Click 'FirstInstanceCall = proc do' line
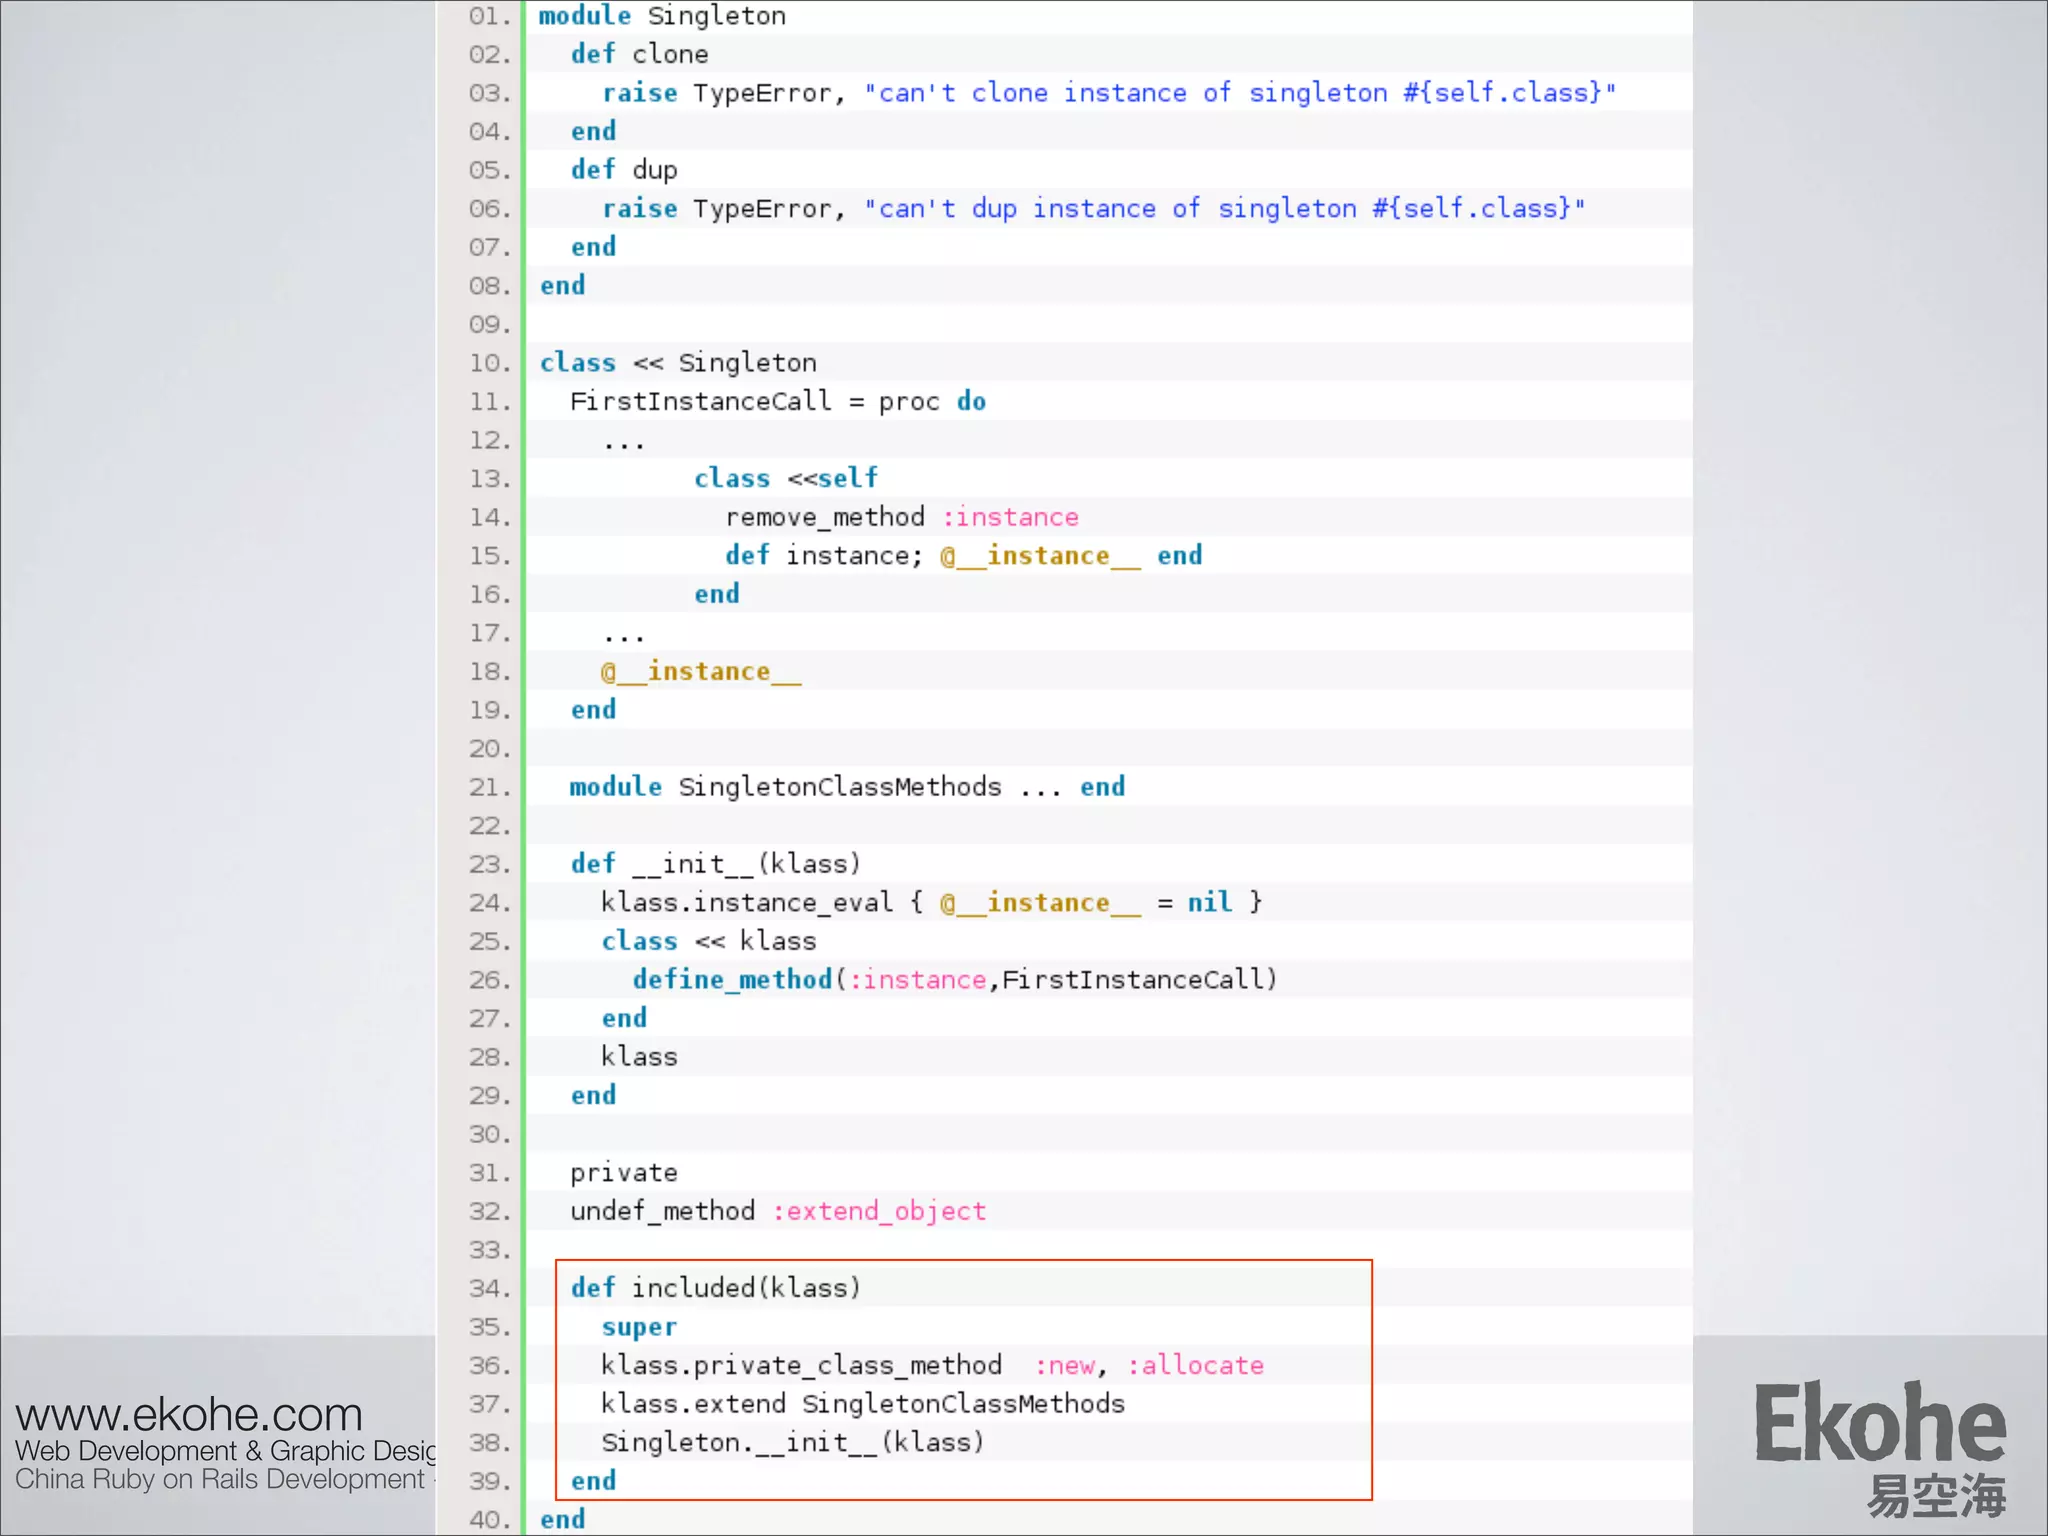The width and height of the screenshot is (2048, 1536). point(778,402)
